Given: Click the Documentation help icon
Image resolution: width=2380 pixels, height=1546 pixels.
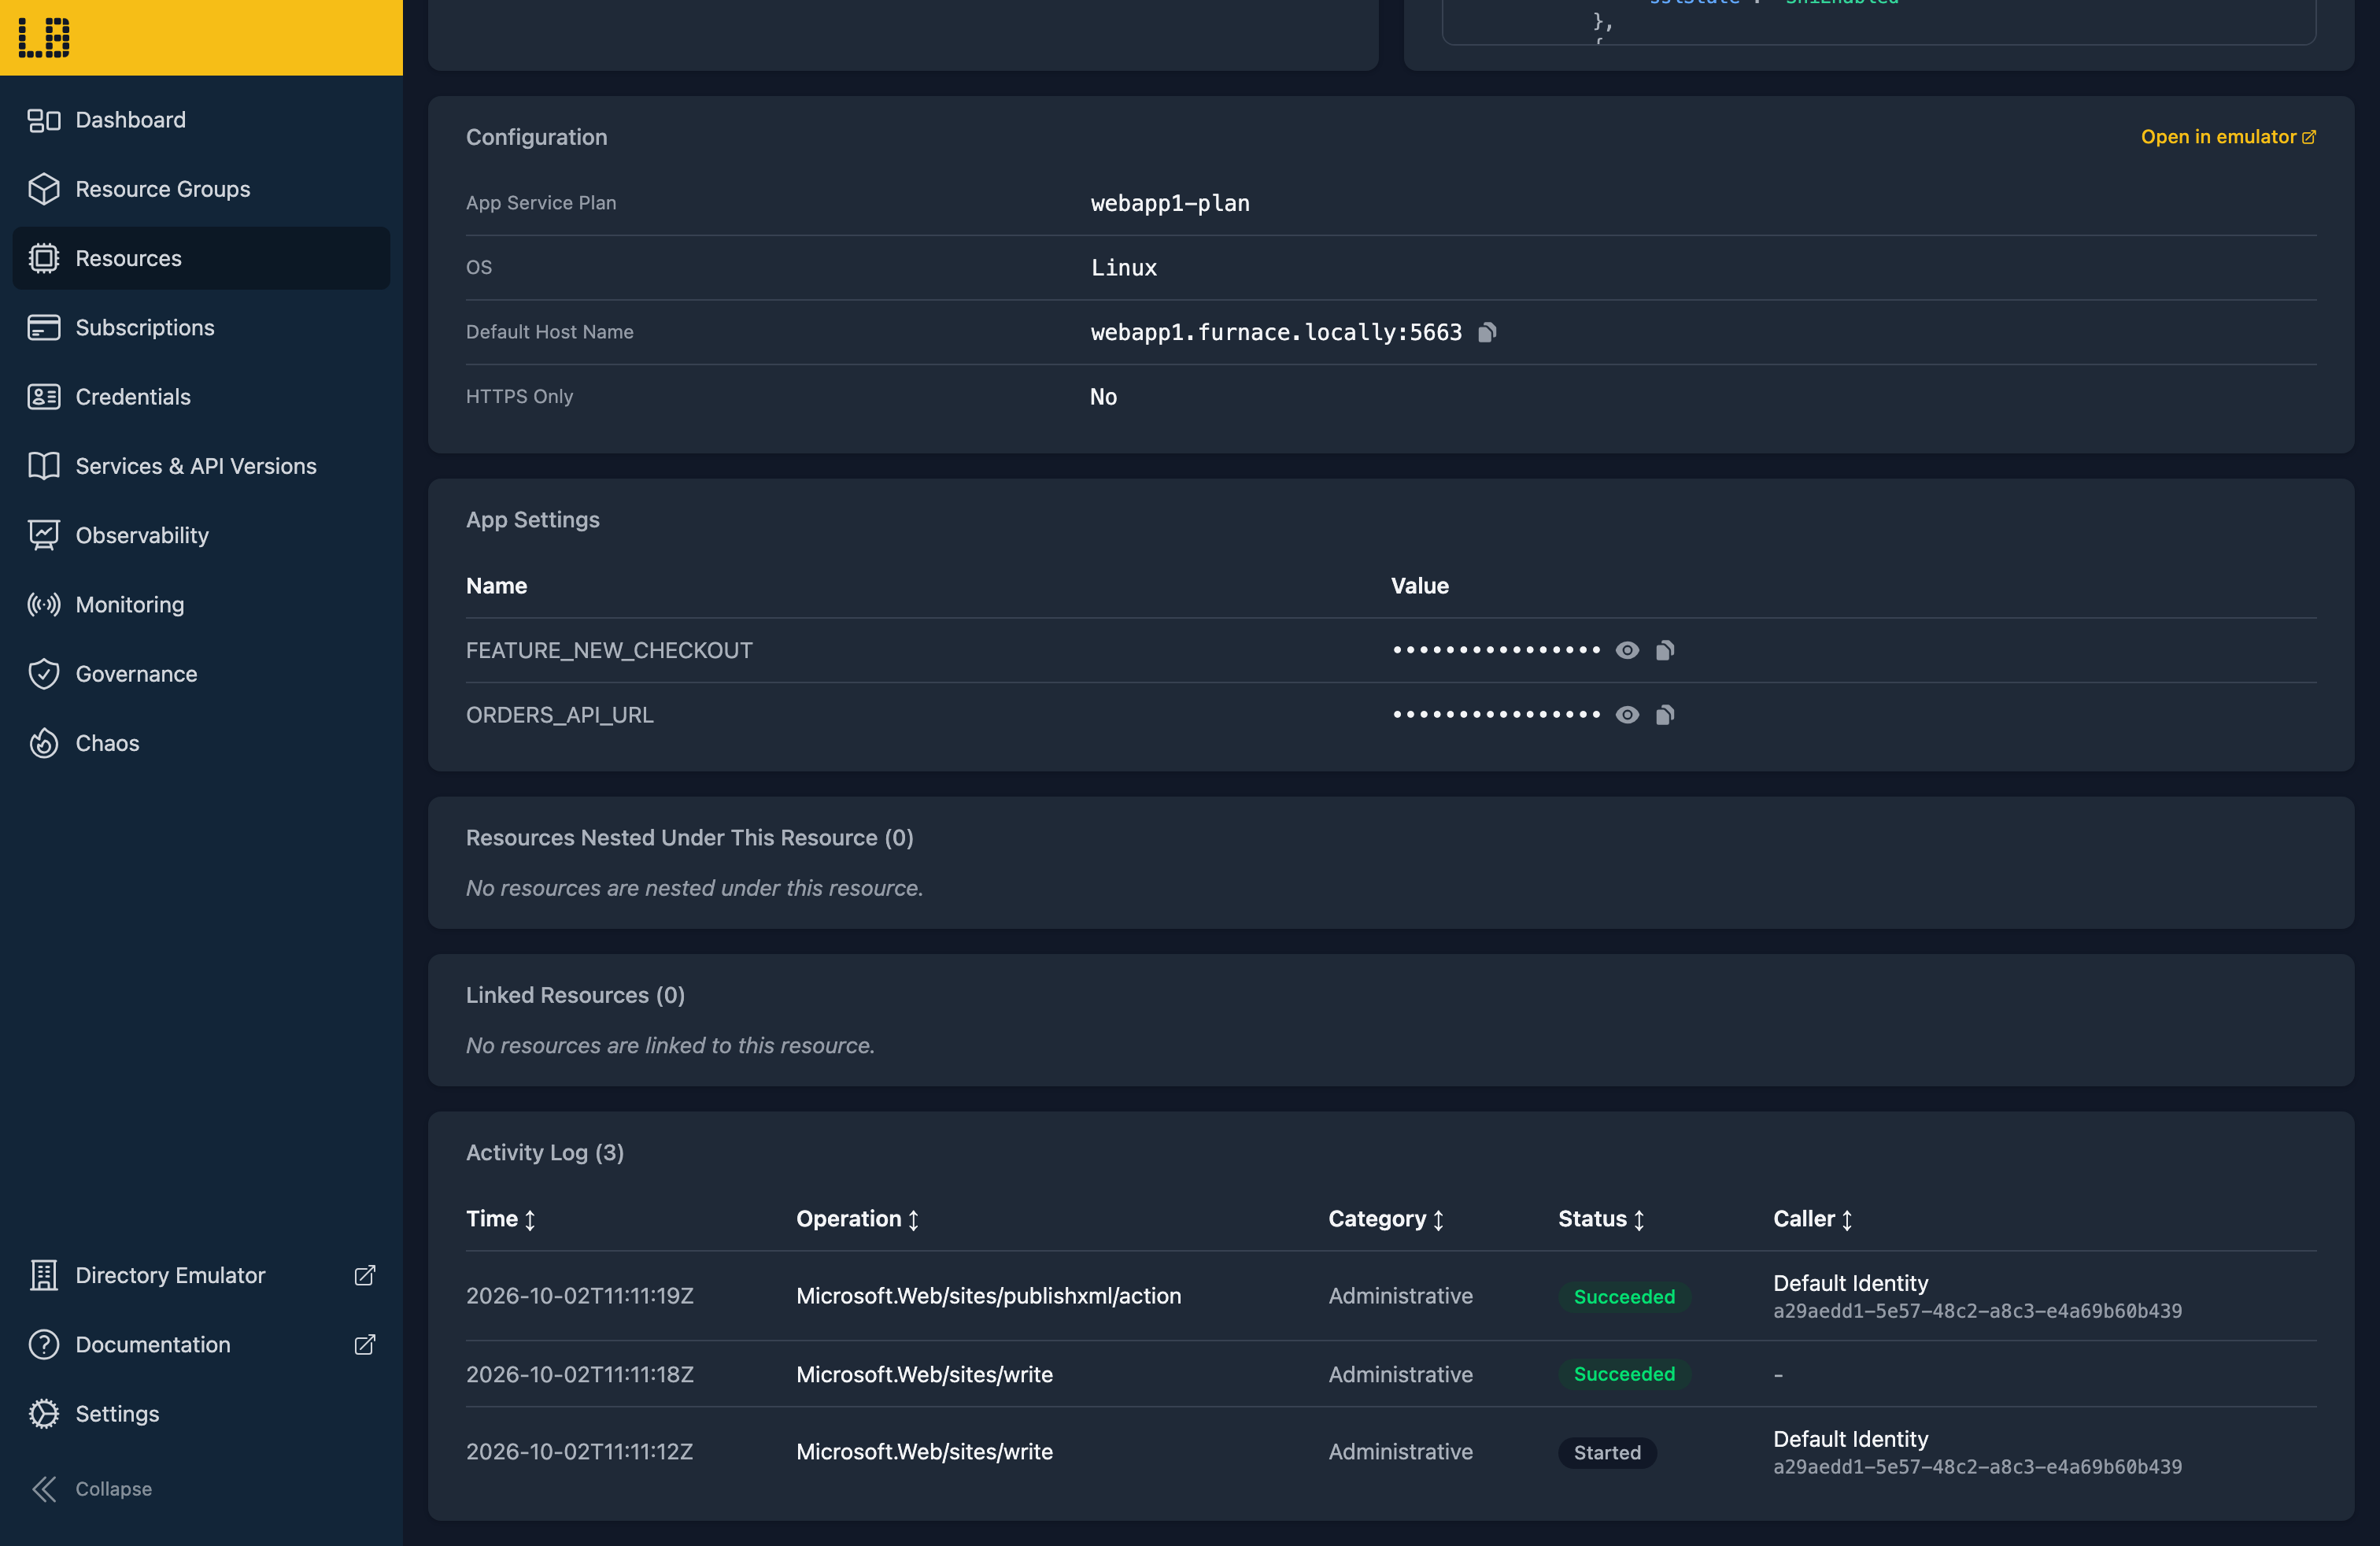Looking at the screenshot, I should [x=44, y=1344].
